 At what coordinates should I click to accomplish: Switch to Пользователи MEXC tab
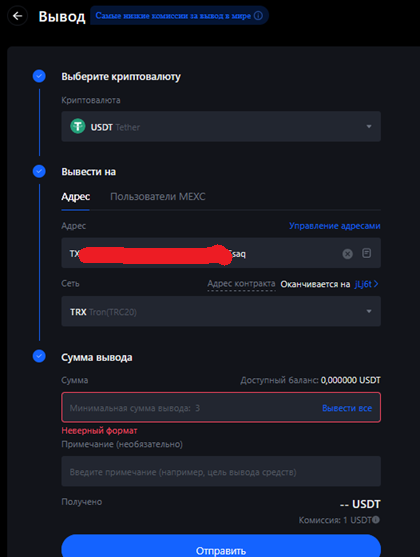point(158,197)
